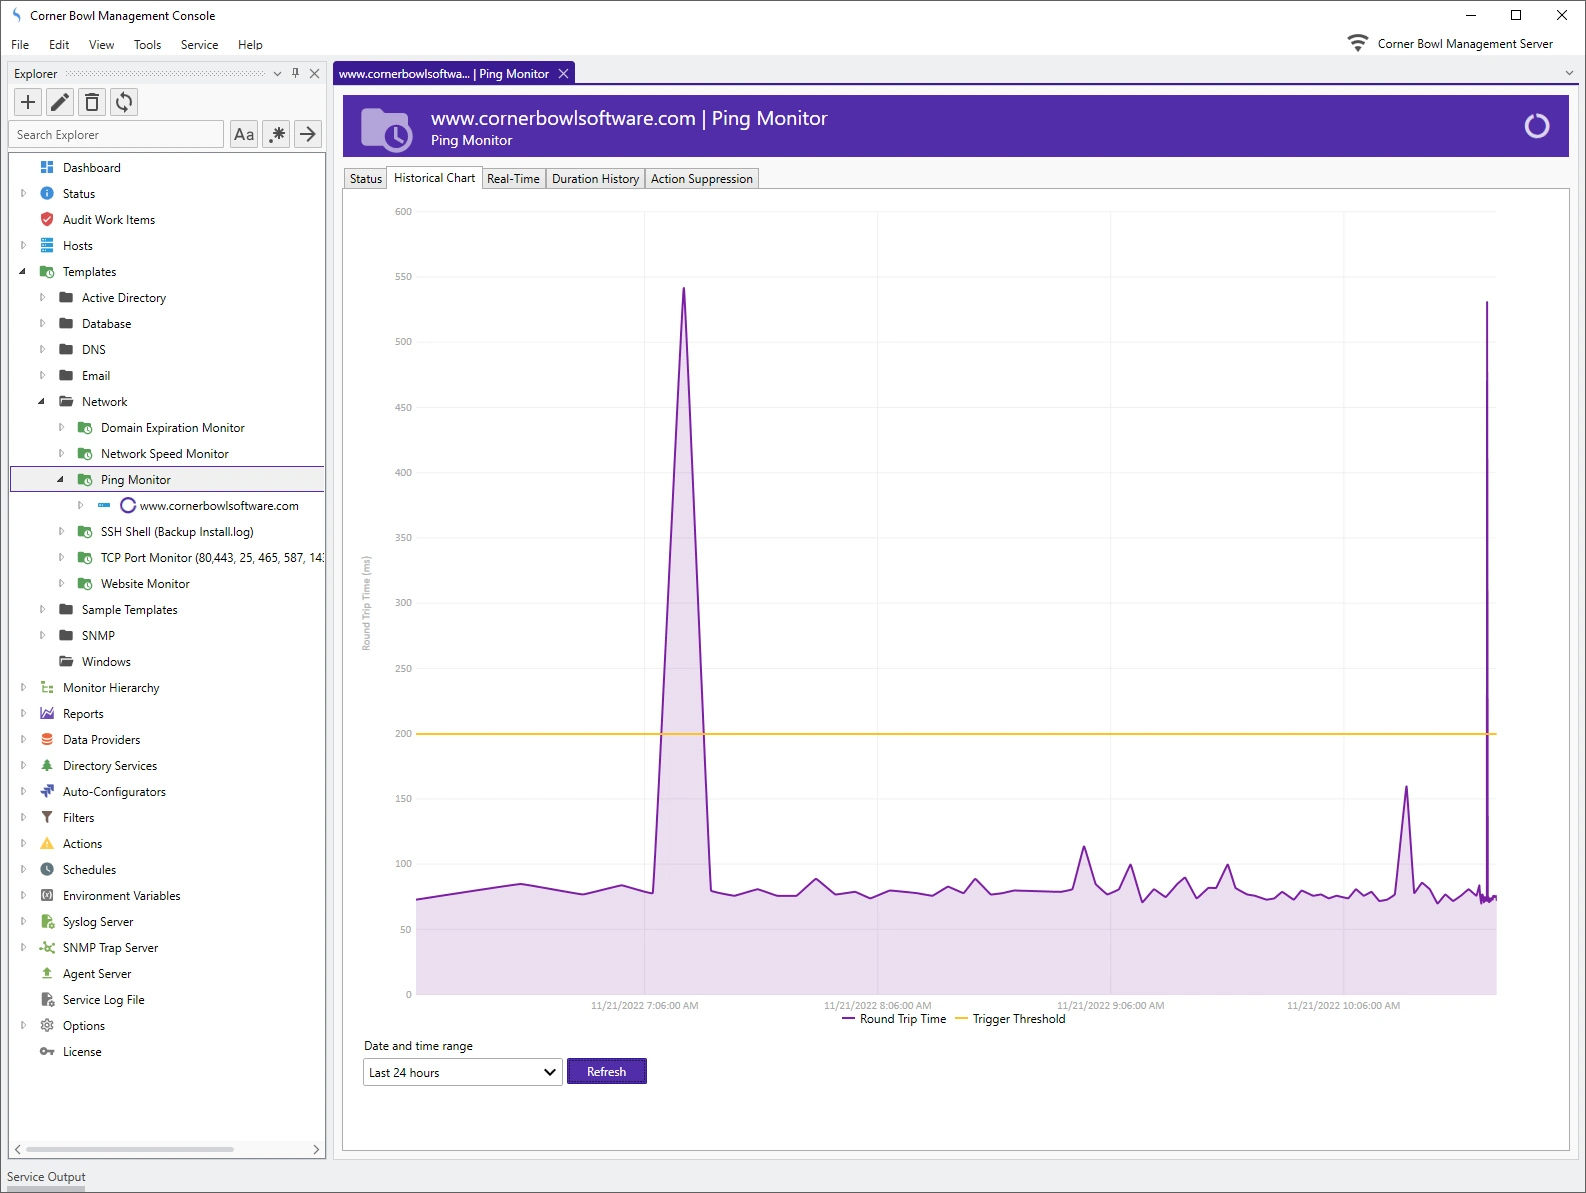This screenshot has width=1586, height=1193.
Task: Open the date and time range dropdown
Action: click(x=462, y=1072)
